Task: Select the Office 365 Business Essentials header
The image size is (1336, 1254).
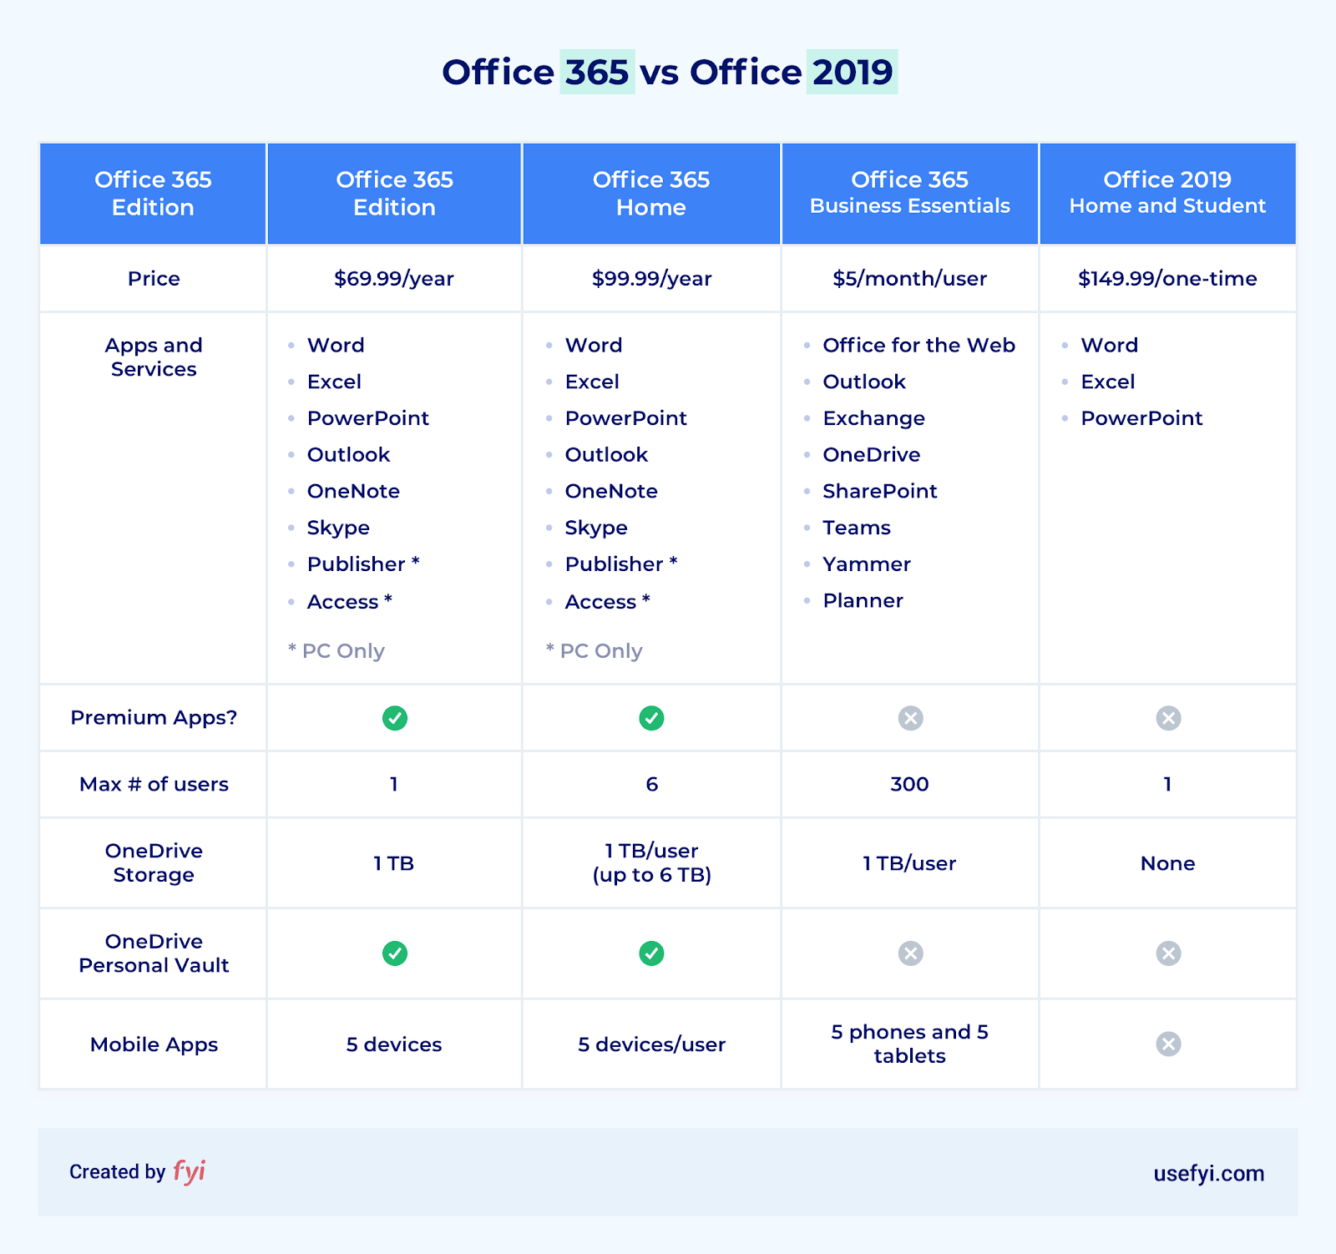Action: click(910, 193)
